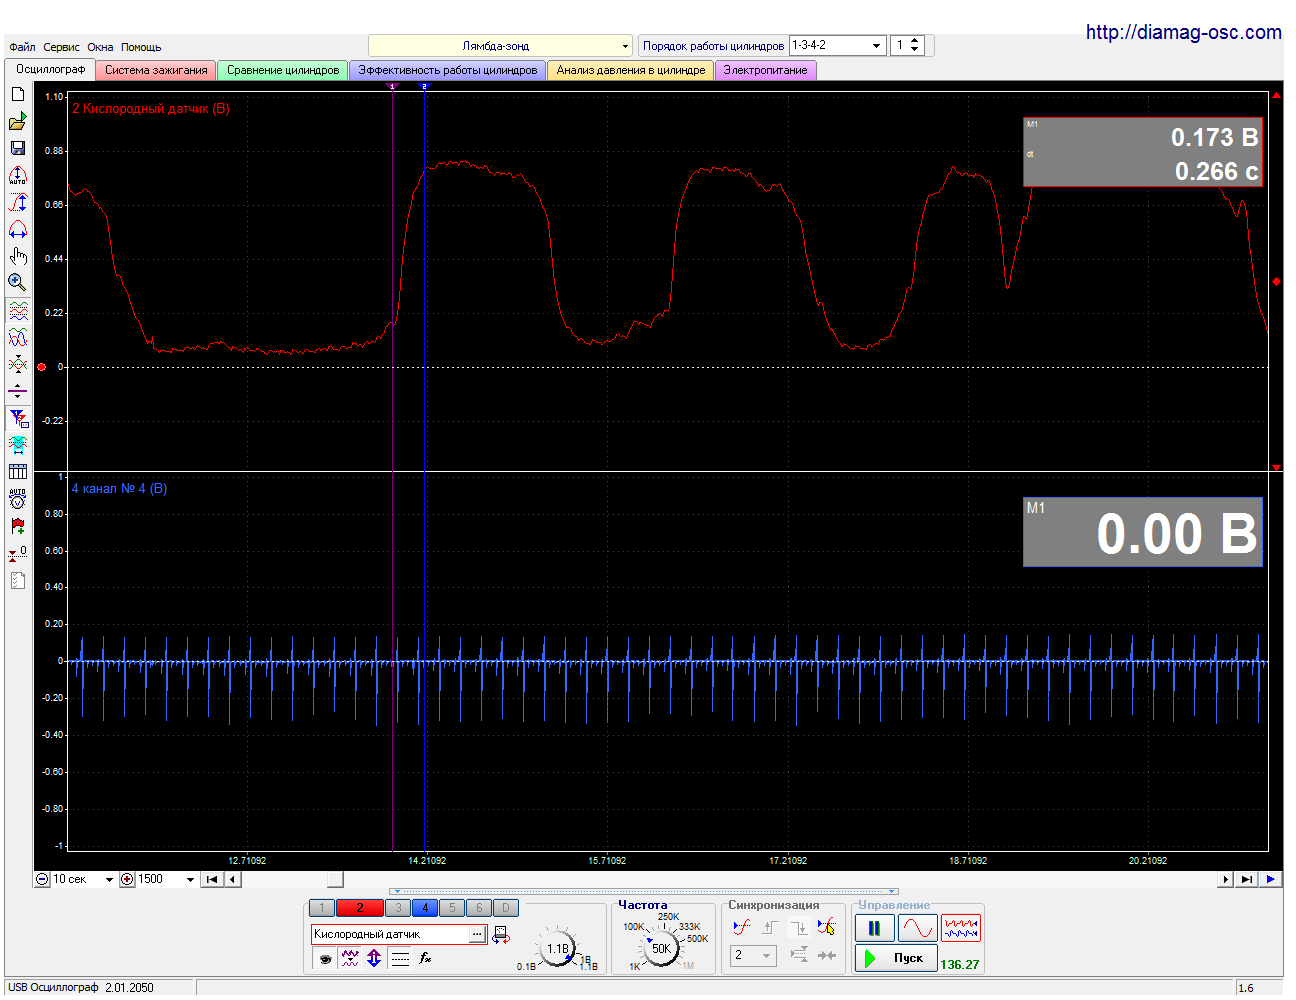Add a flag bookmark marker
Screen dimensions: 1296x1000
click(18, 526)
